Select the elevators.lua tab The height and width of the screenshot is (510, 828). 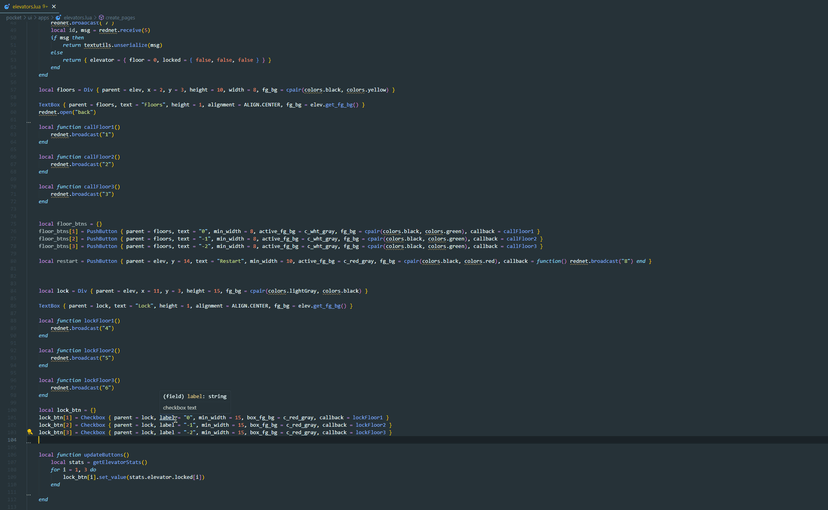27,6
